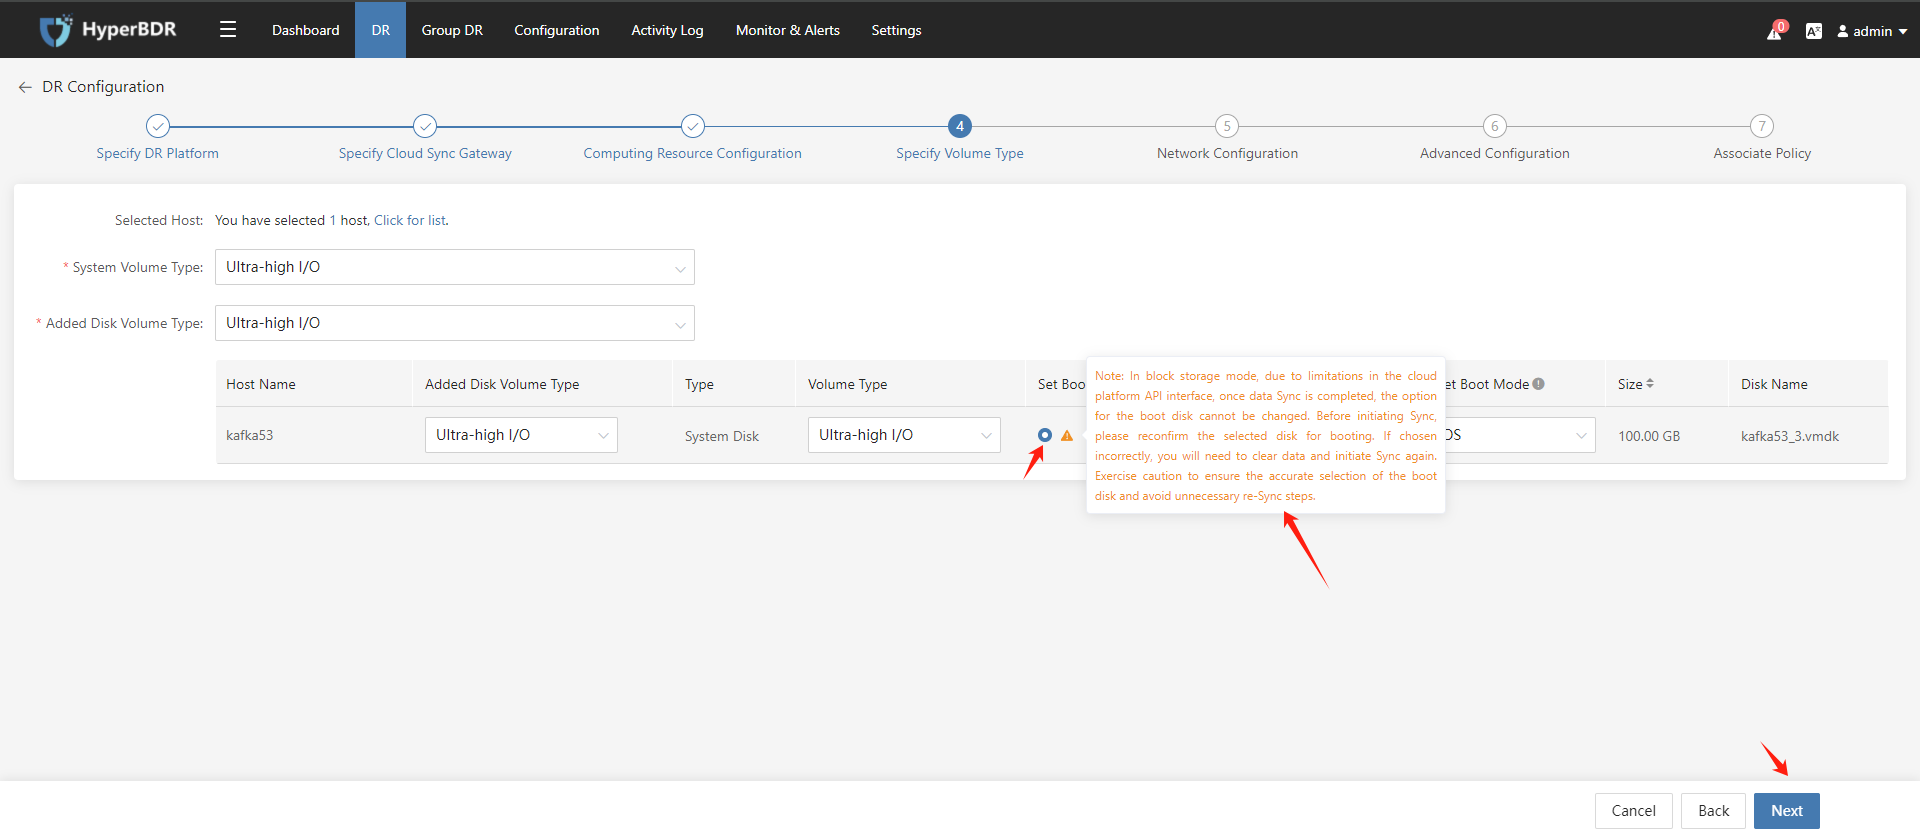
Task: Open the alerts notification bell icon
Action: [1775, 31]
